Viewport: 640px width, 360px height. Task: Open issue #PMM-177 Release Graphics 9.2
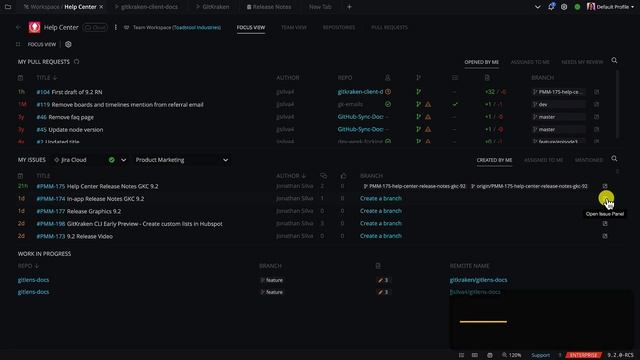point(79,211)
